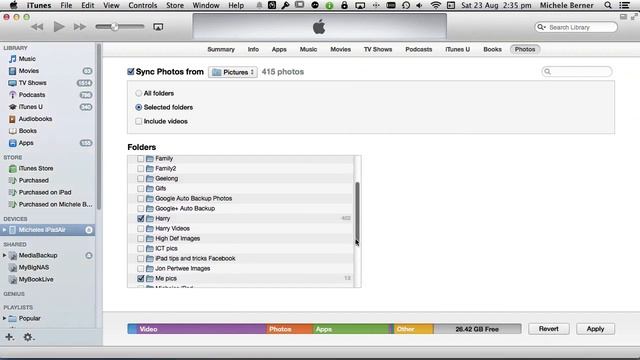Open iTunes U in sidebar
Viewport: 640px width, 360px height.
point(31,107)
